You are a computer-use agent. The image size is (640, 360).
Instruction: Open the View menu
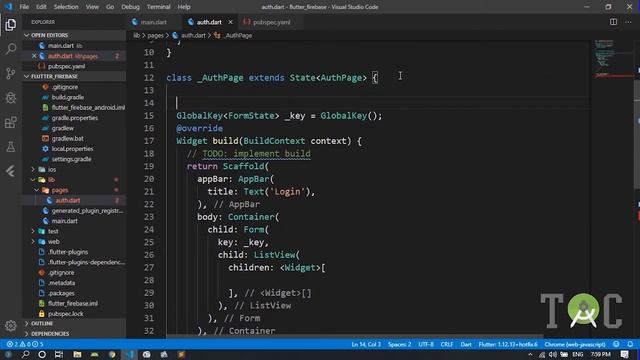92,7
